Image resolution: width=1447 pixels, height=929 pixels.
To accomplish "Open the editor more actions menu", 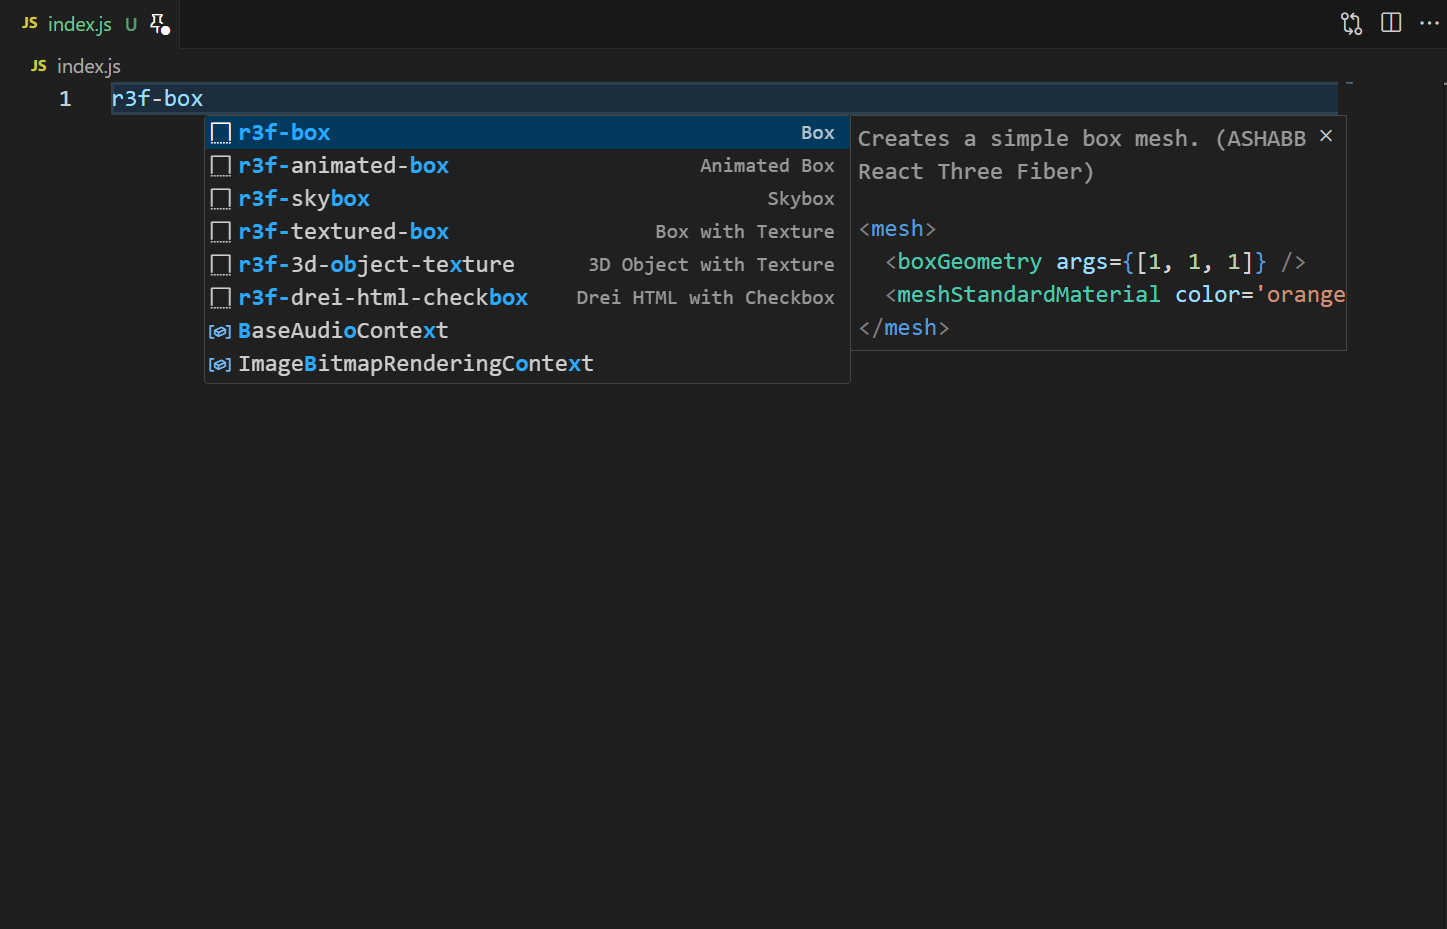I will [x=1429, y=23].
